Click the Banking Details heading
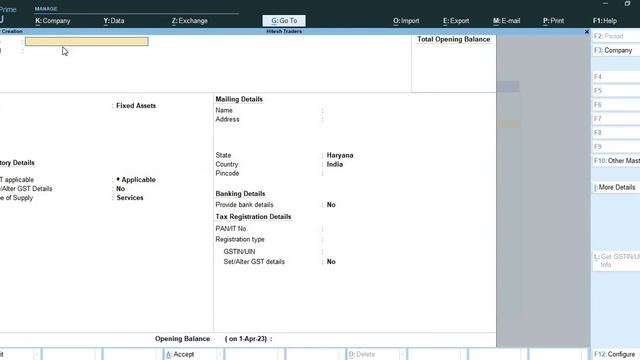Viewport: 640px width, 360px height. [240, 193]
